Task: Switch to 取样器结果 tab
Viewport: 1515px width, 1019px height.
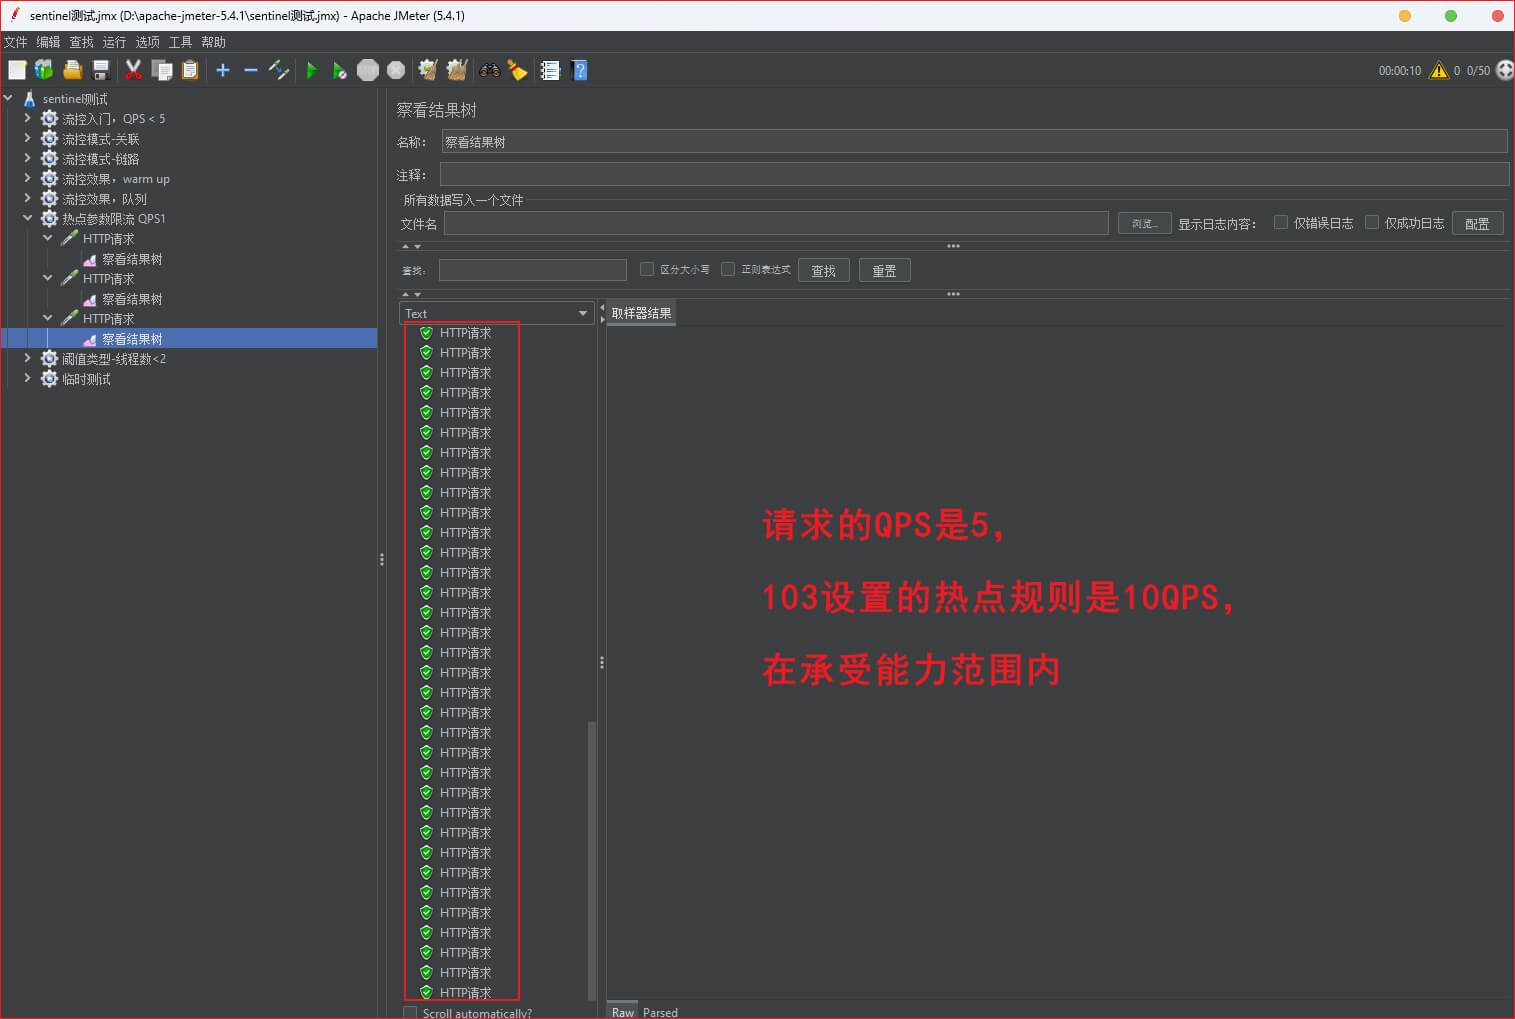Action: pyautogui.click(x=641, y=313)
